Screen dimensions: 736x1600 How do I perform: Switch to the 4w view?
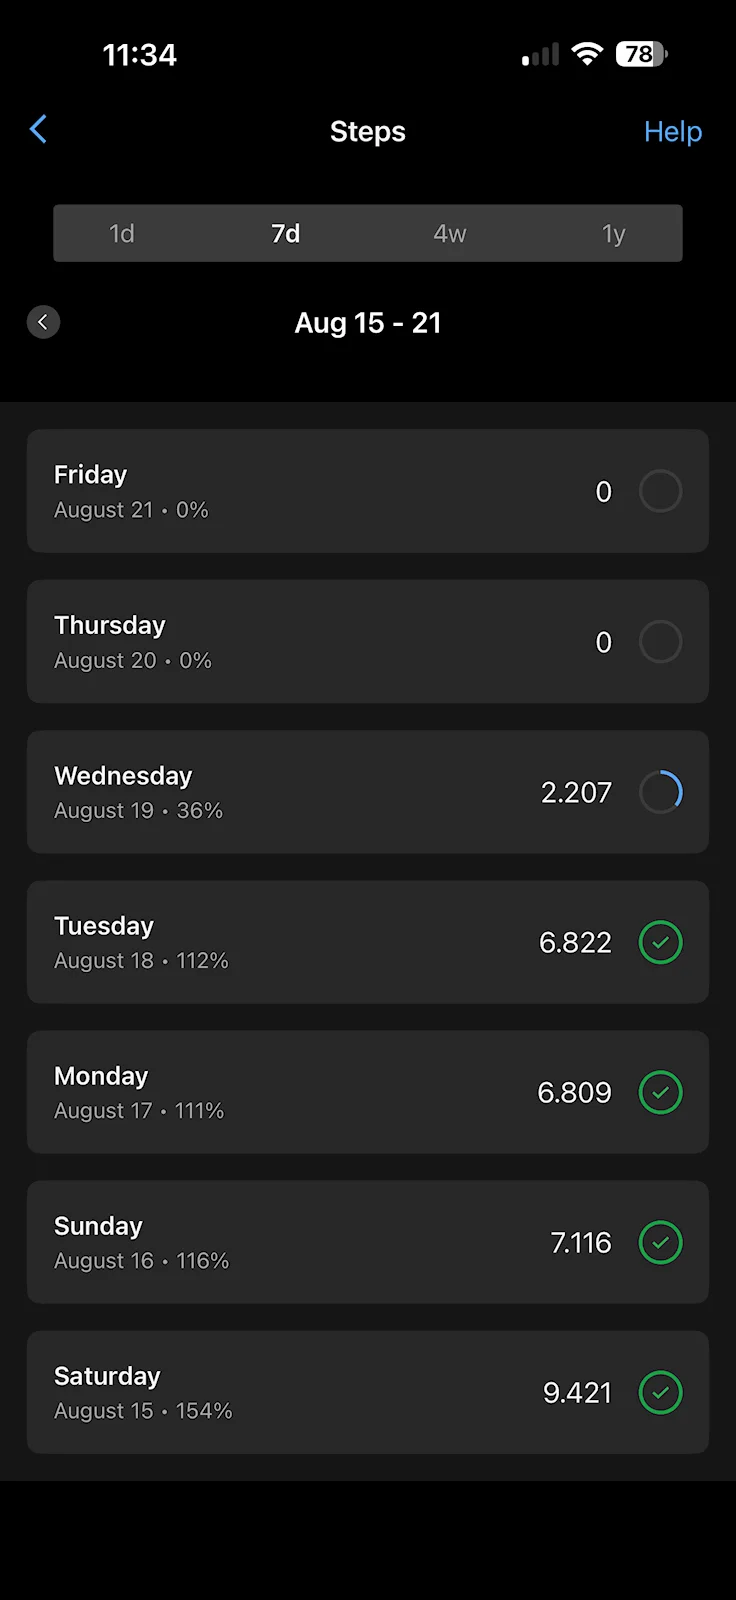point(450,233)
